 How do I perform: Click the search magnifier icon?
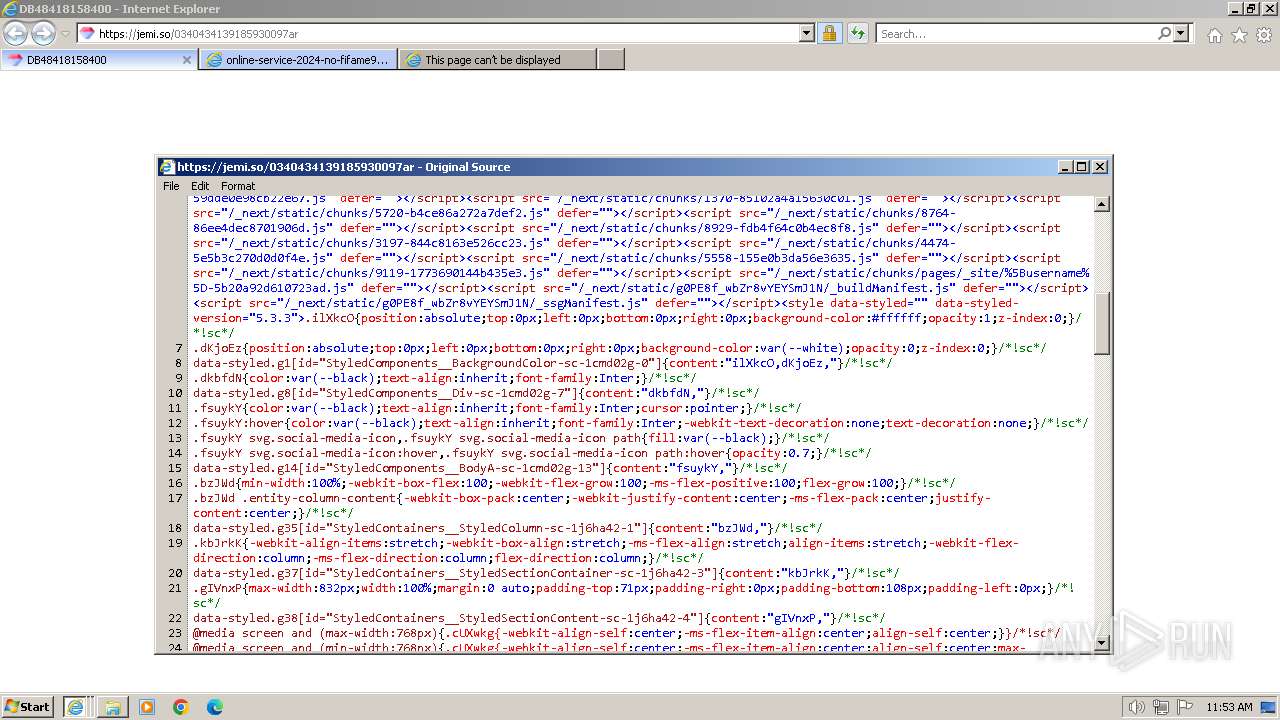click(x=1164, y=33)
